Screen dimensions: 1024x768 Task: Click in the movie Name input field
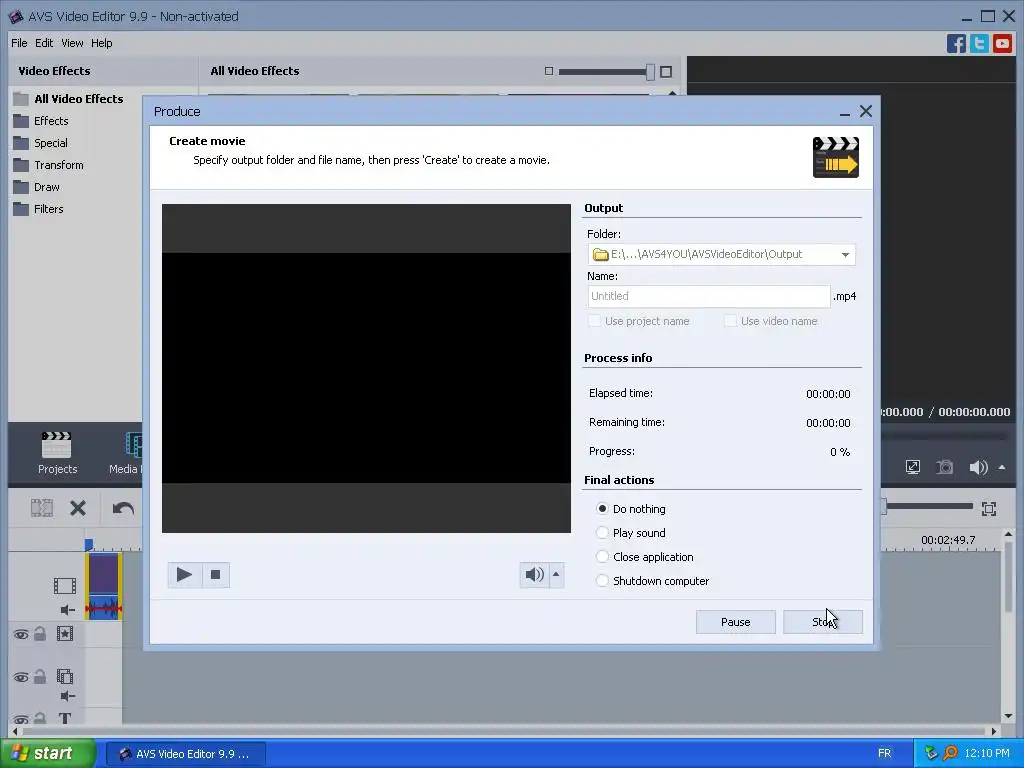pos(709,296)
